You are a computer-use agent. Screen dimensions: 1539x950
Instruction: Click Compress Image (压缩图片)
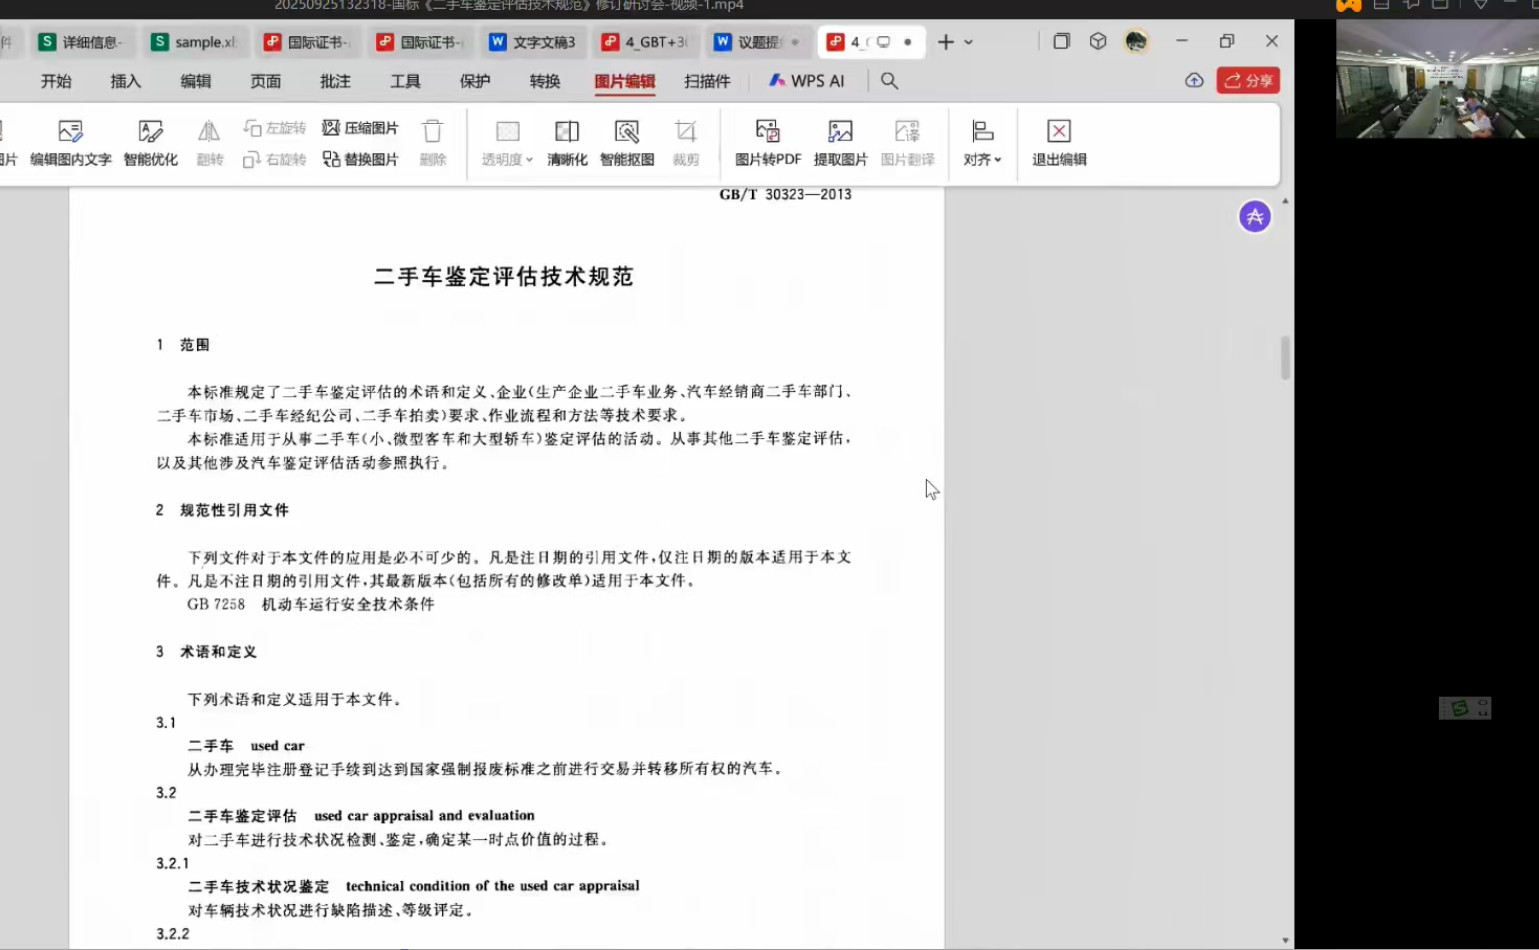coord(360,128)
